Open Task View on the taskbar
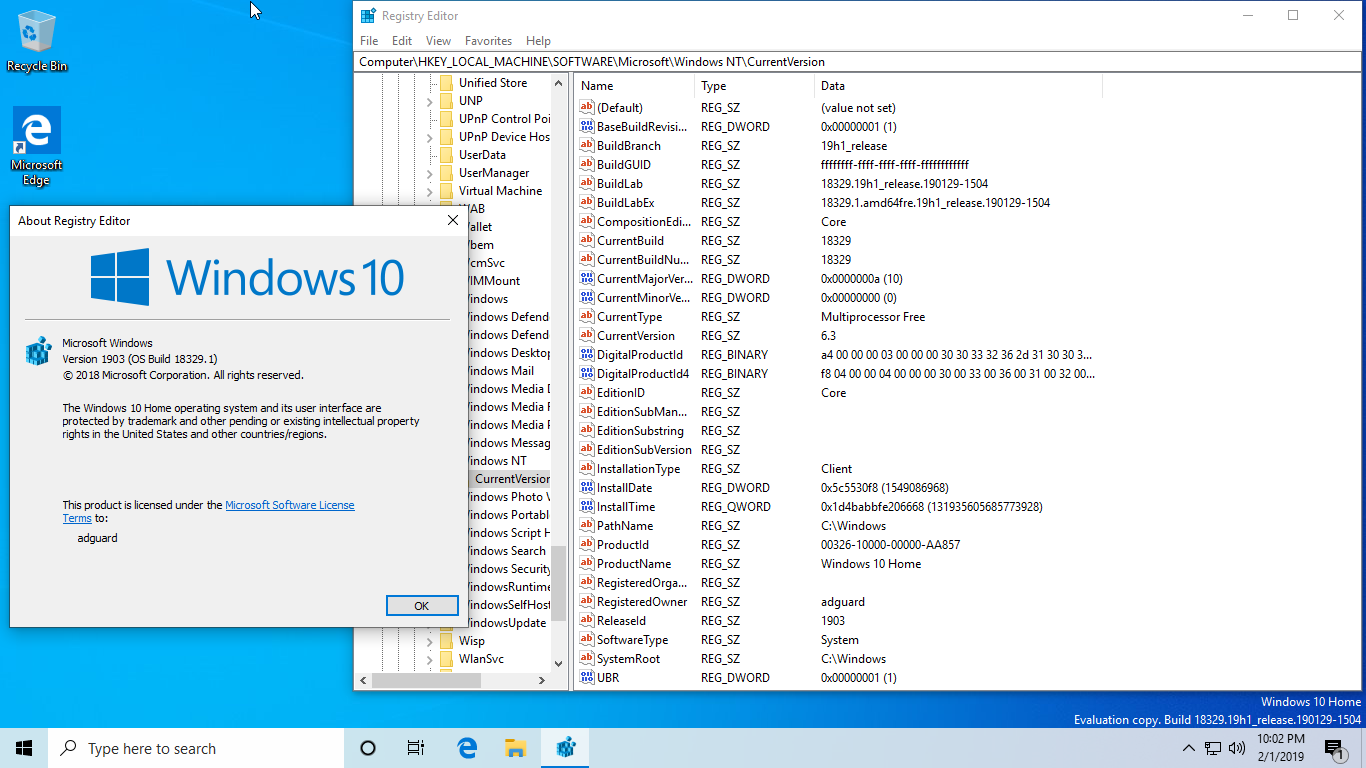Screen dimensions: 1366x768 [x=416, y=748]
